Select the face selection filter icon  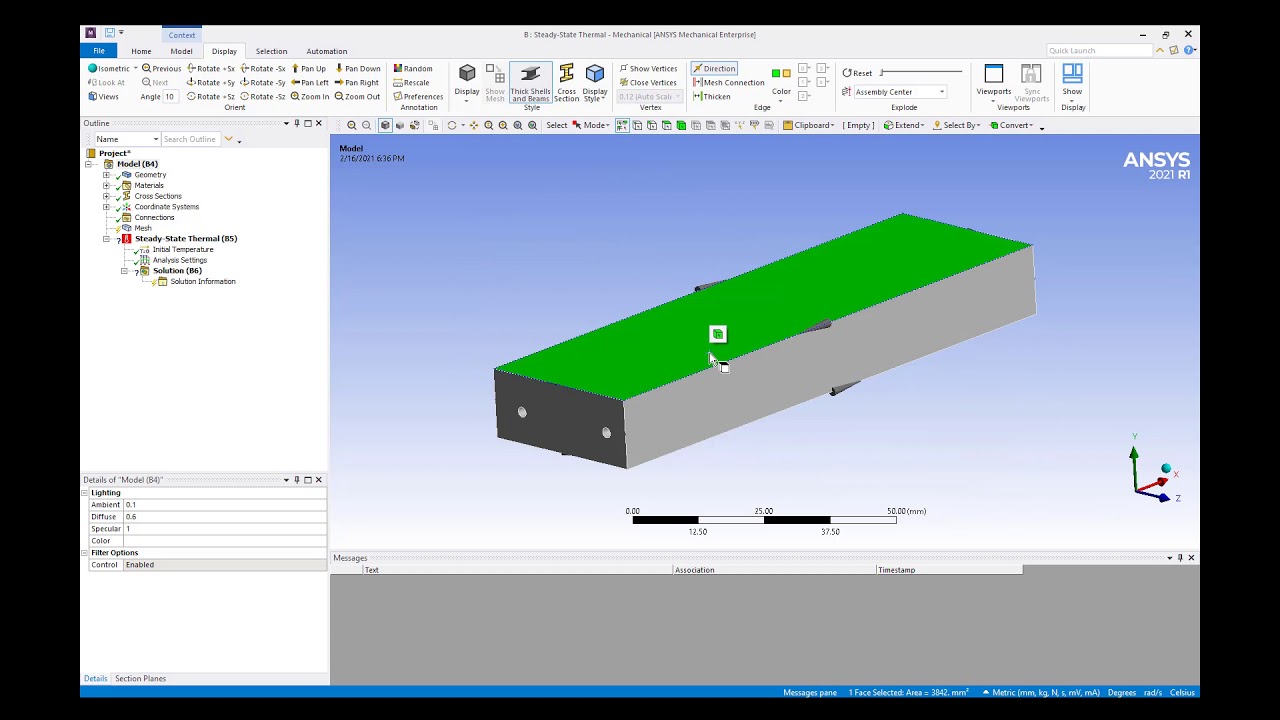click(666, 125)
